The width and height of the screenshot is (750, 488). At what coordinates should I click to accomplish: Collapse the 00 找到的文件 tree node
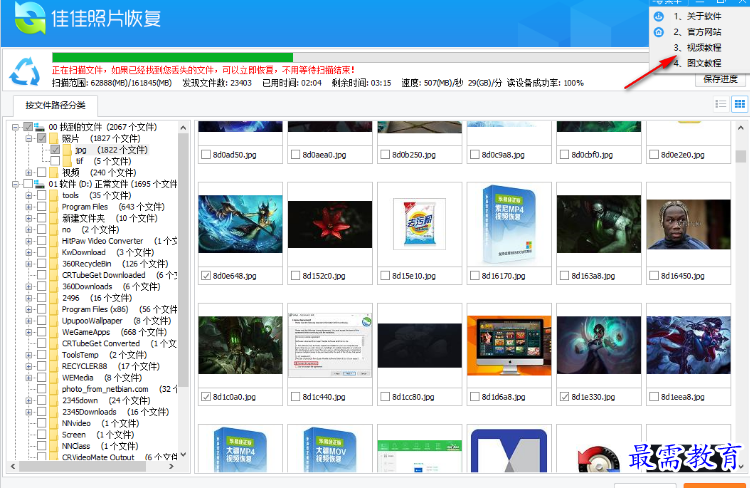(15, 127)
